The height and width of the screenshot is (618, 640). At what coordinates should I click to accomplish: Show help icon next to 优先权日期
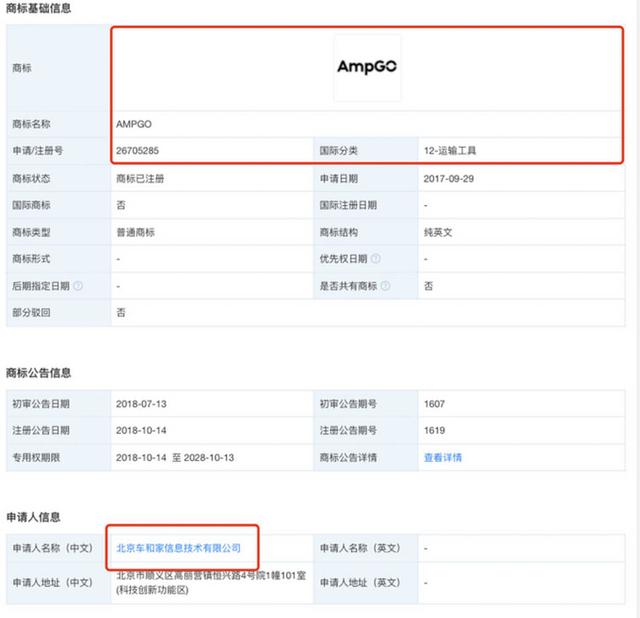click(x=376, y=258)
